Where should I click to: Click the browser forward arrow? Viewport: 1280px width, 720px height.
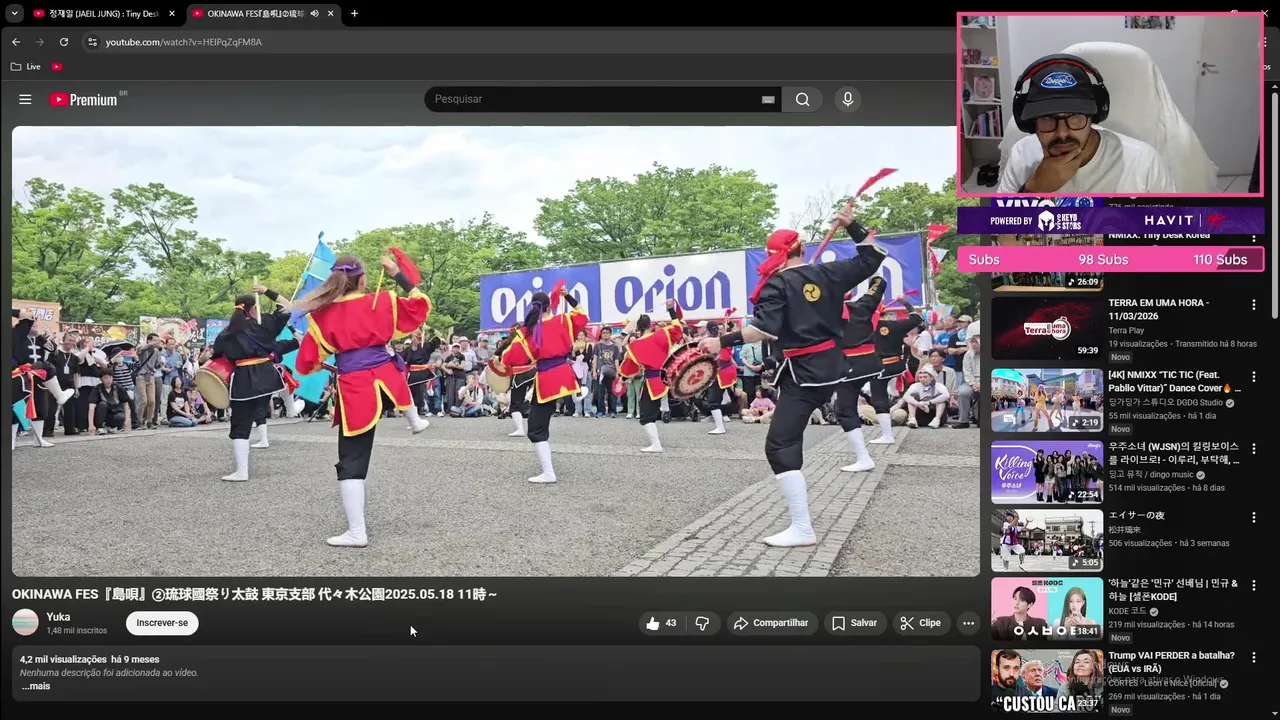tap(40, 42)
